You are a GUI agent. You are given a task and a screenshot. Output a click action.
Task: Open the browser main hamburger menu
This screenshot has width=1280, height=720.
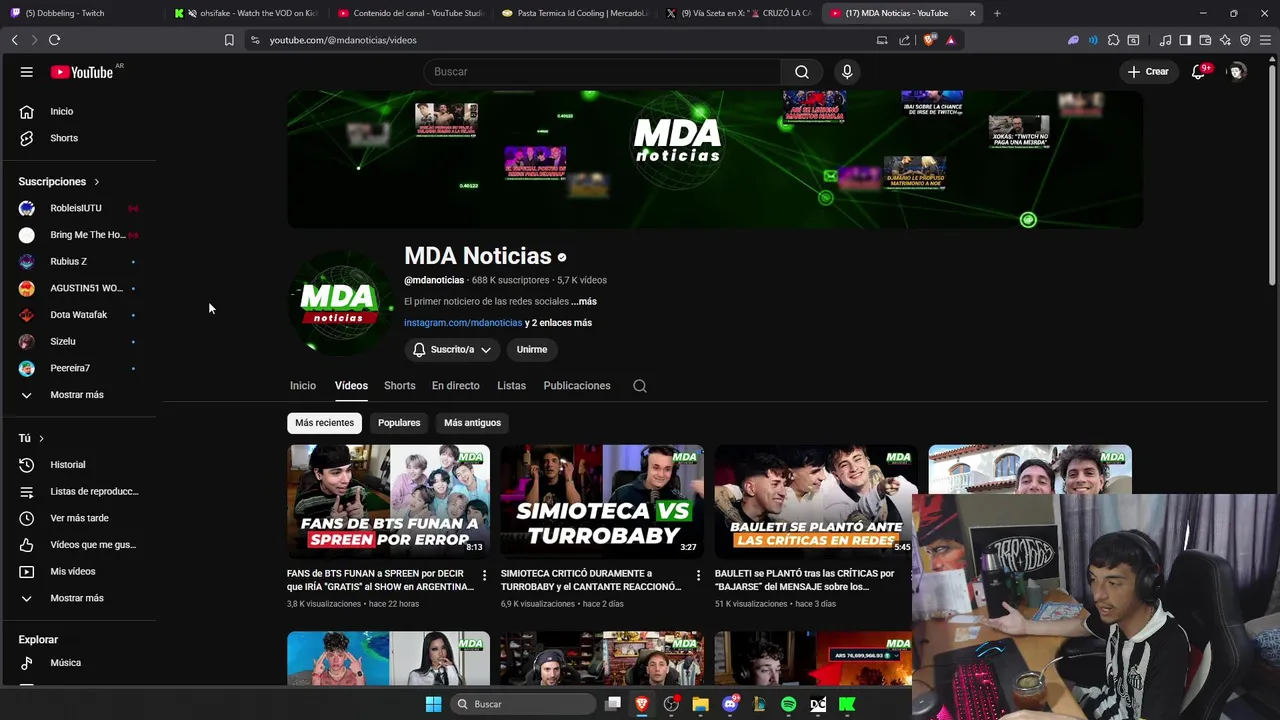coord(1265,40)
